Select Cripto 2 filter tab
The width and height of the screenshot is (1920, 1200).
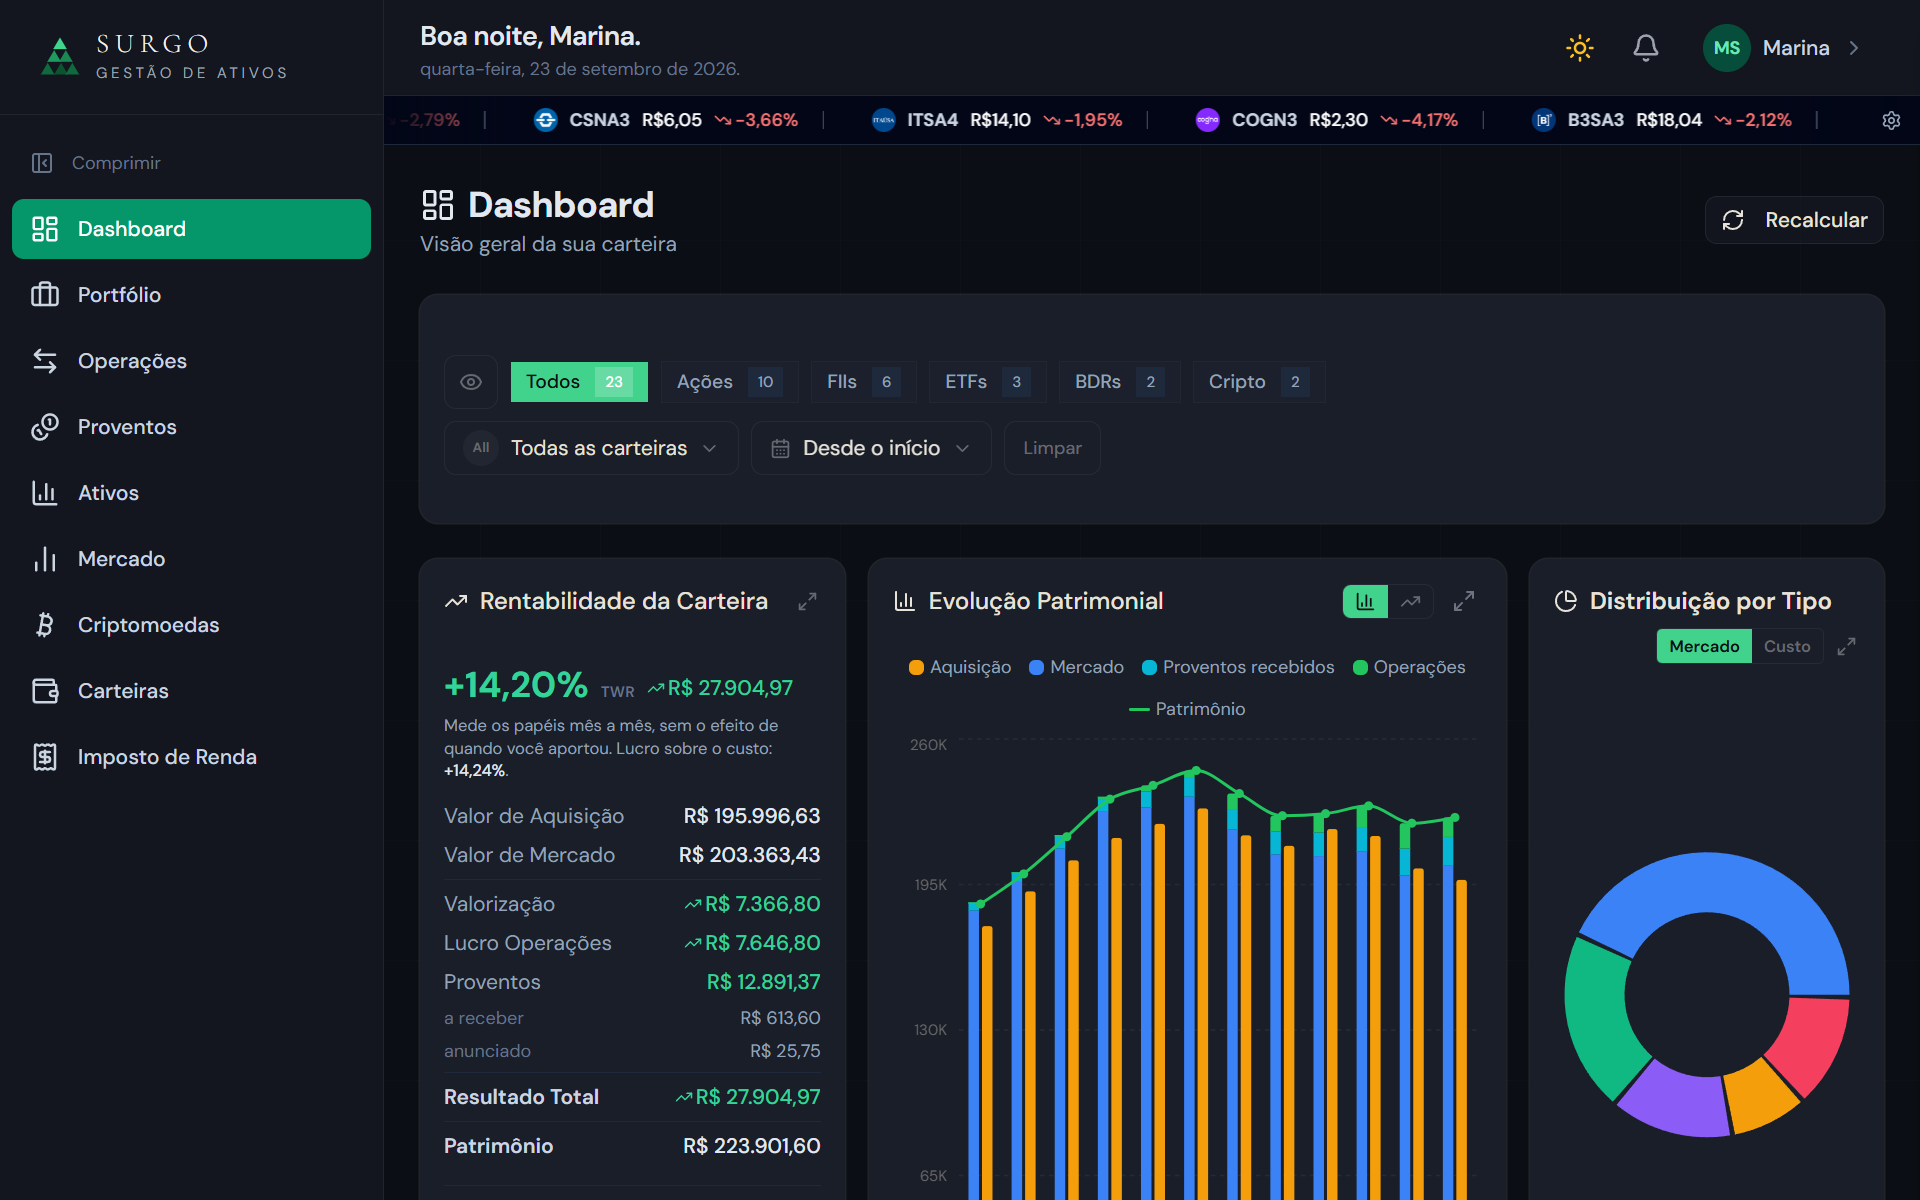1260,382
